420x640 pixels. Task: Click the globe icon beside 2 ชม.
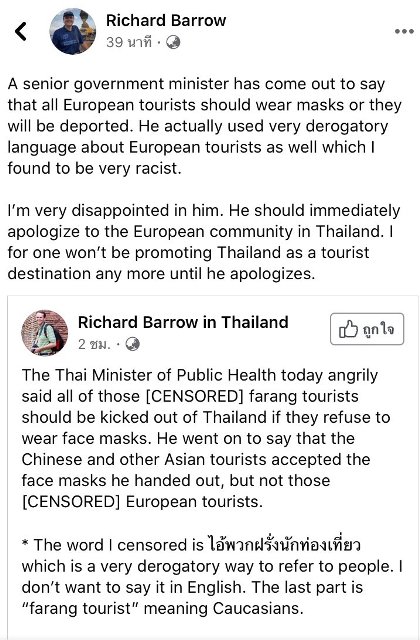point(132,344)
